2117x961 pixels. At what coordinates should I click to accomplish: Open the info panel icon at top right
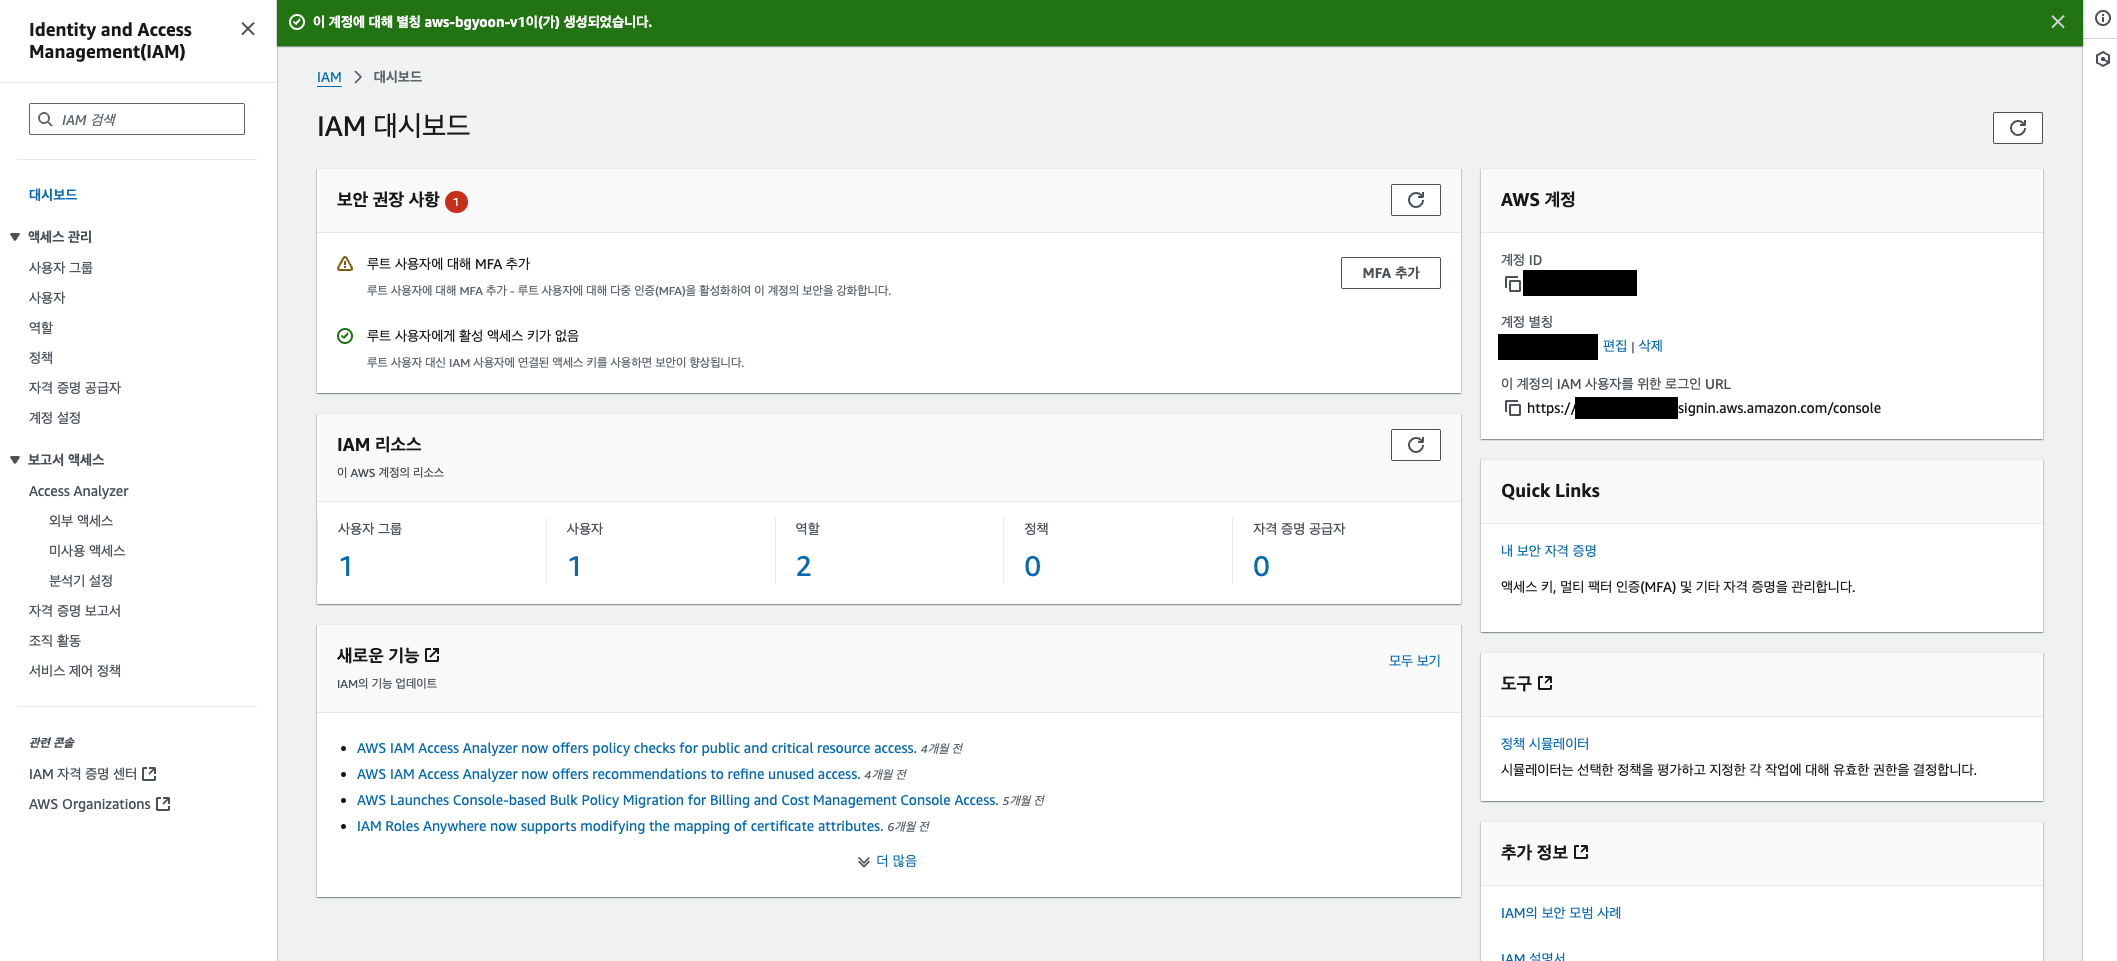pos(2103,18)
